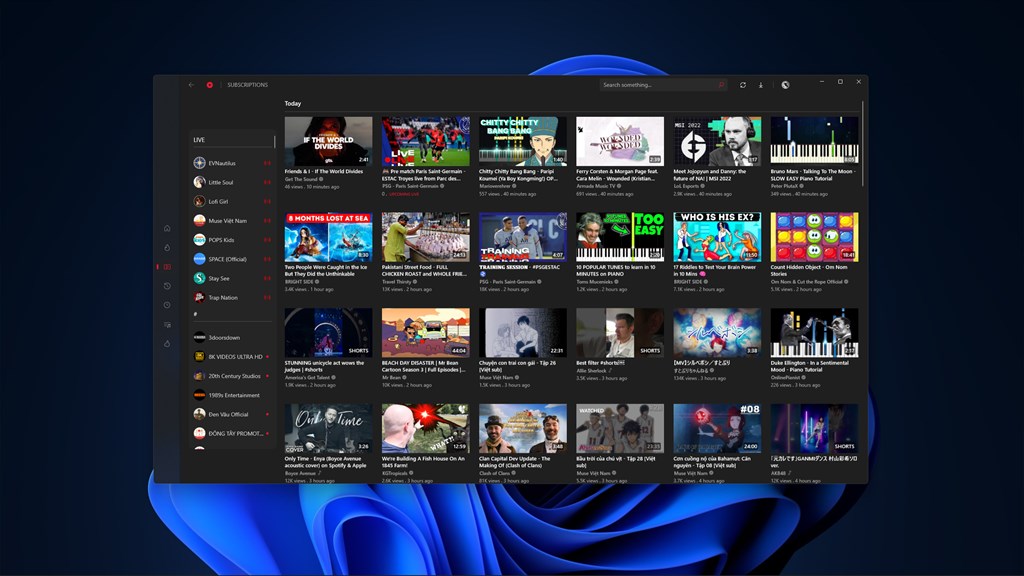Open the PSG pre match live thumbnail
Viewport: 1024px width, 576px height.
[x=425, y=141]
